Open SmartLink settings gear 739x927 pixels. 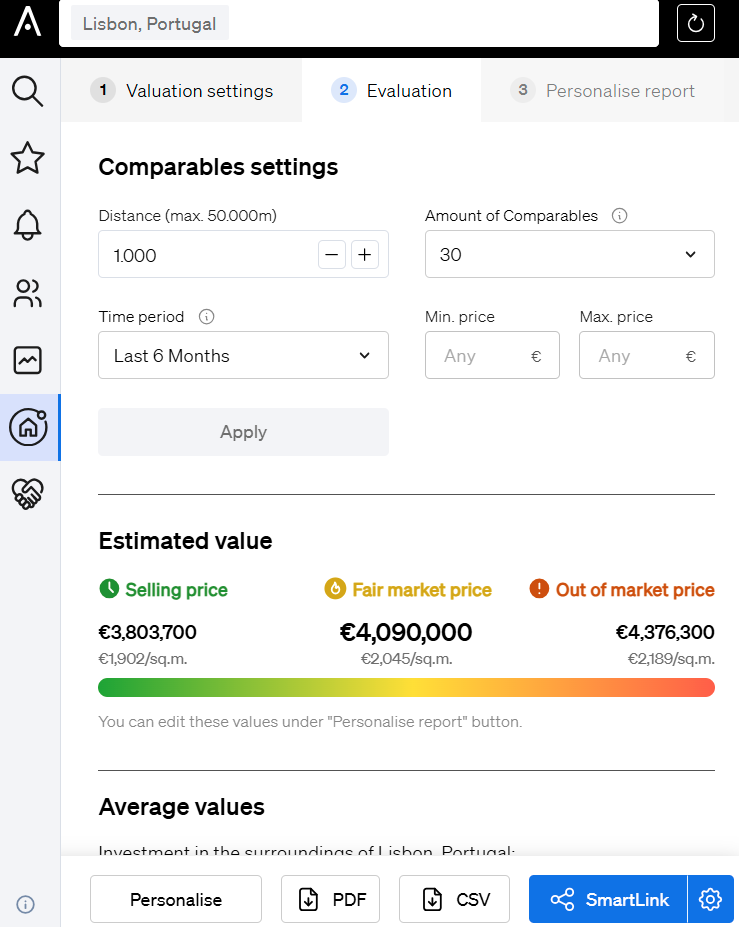click(711, 899)
